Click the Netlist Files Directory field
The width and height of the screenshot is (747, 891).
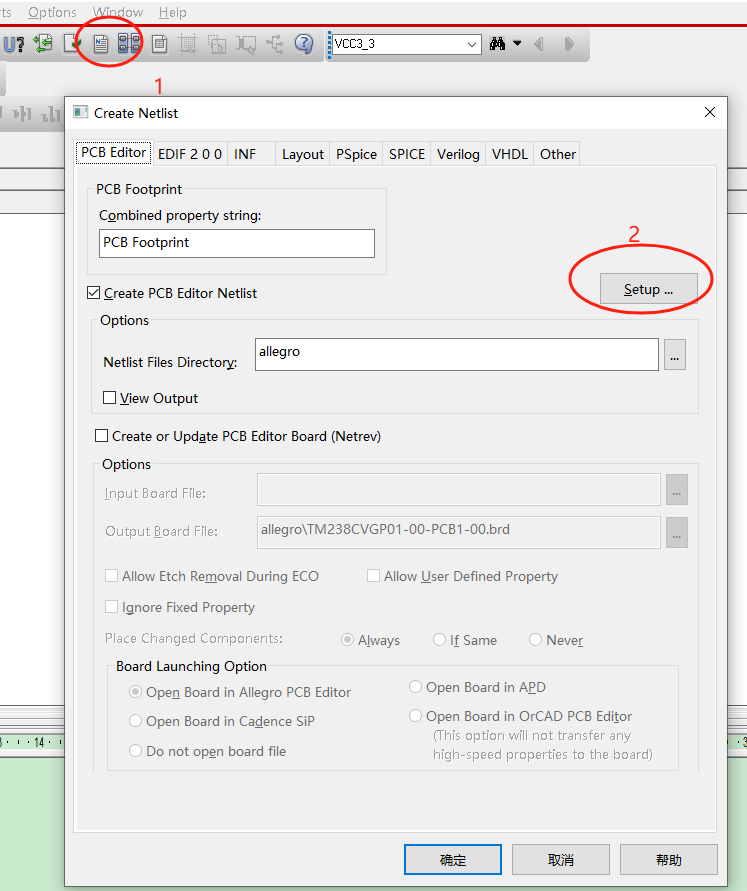(457, 355)
